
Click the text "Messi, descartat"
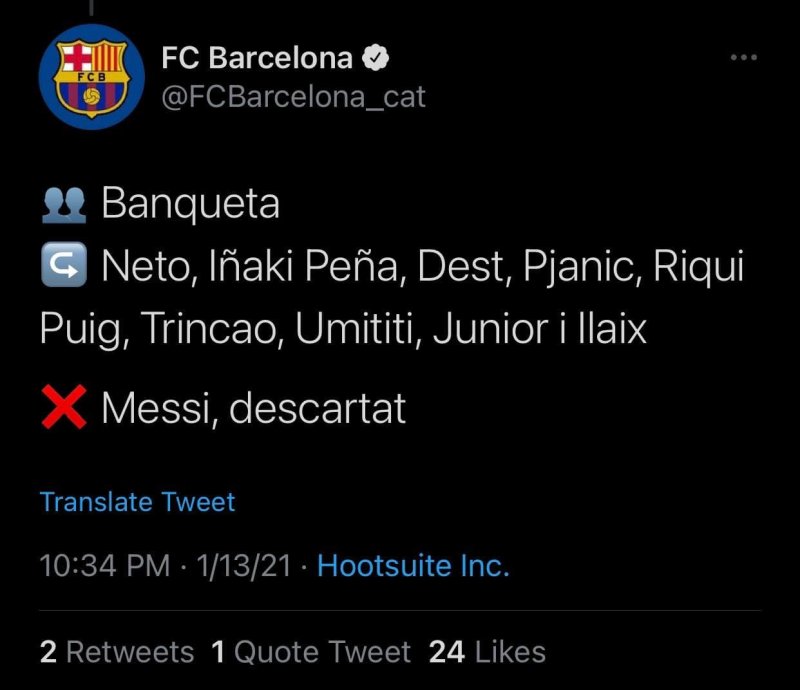tap(254, 409)
